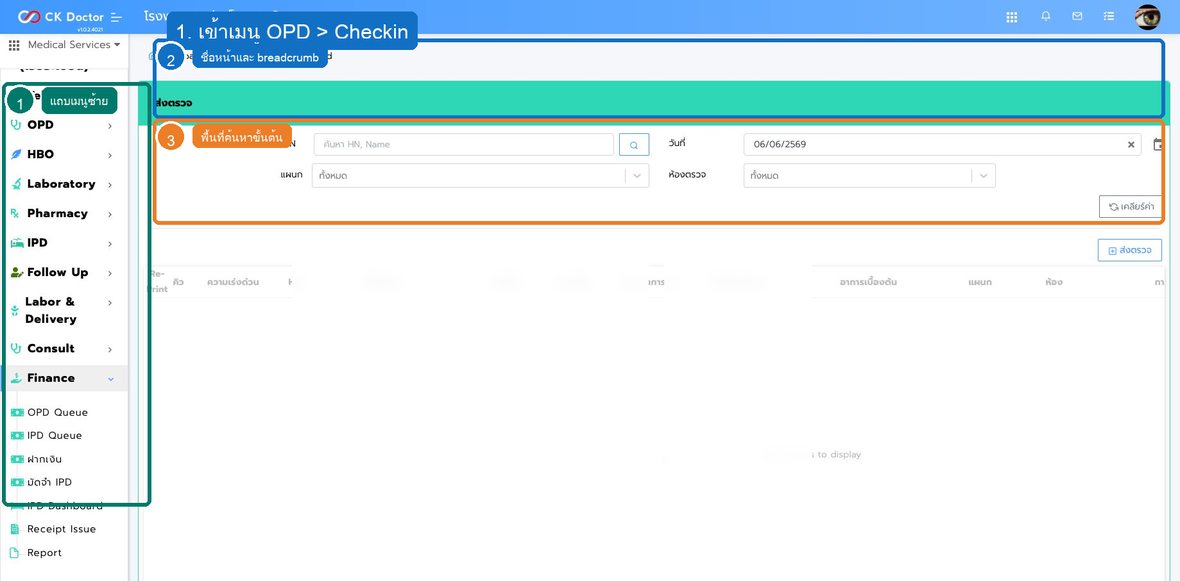Screen dimensions: 1180x581
Task: Open the Report menu item
Action: (x=44, y=552)
